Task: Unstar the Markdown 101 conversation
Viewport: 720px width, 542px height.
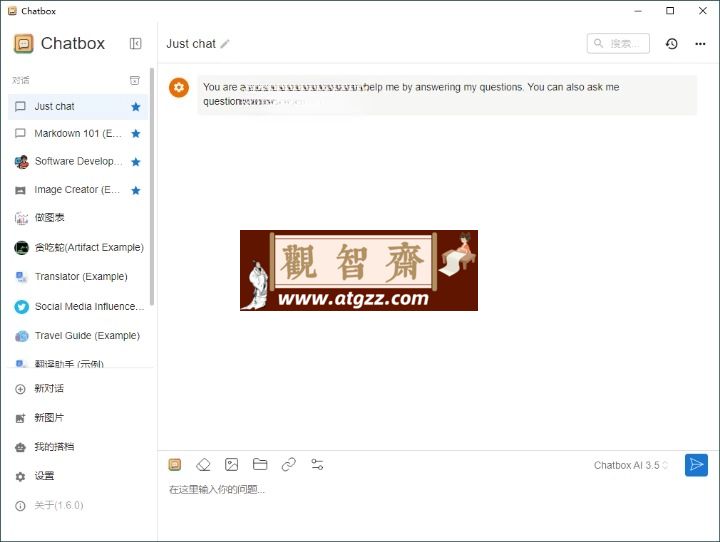Action: [x=135, y=134]
